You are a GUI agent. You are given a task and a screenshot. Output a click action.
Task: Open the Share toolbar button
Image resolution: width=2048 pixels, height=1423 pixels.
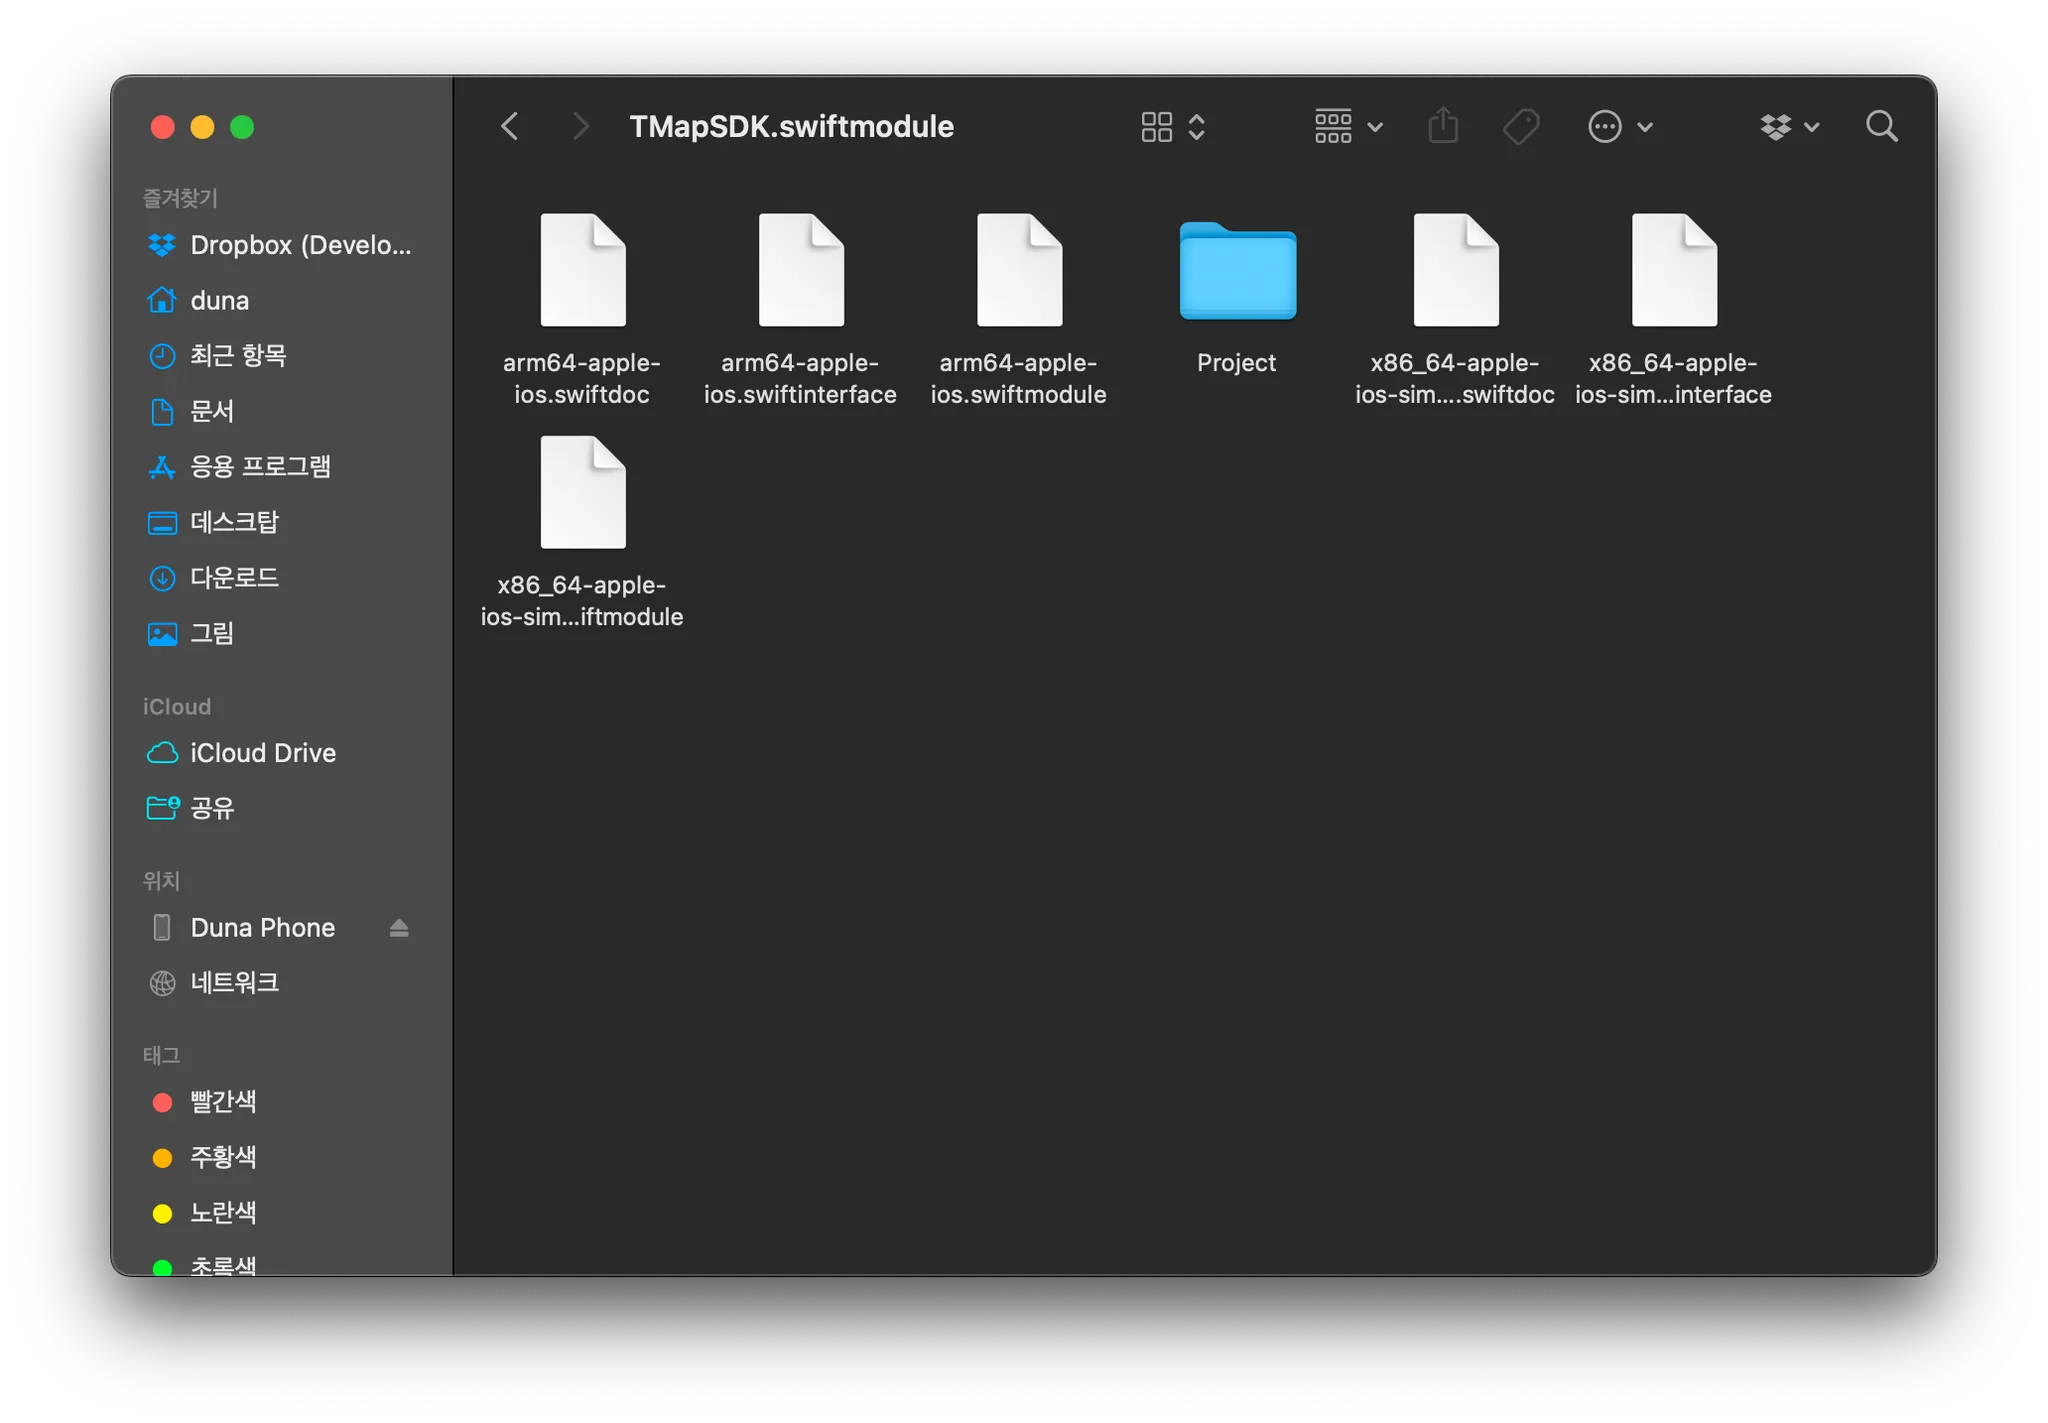coord(1442,127)
